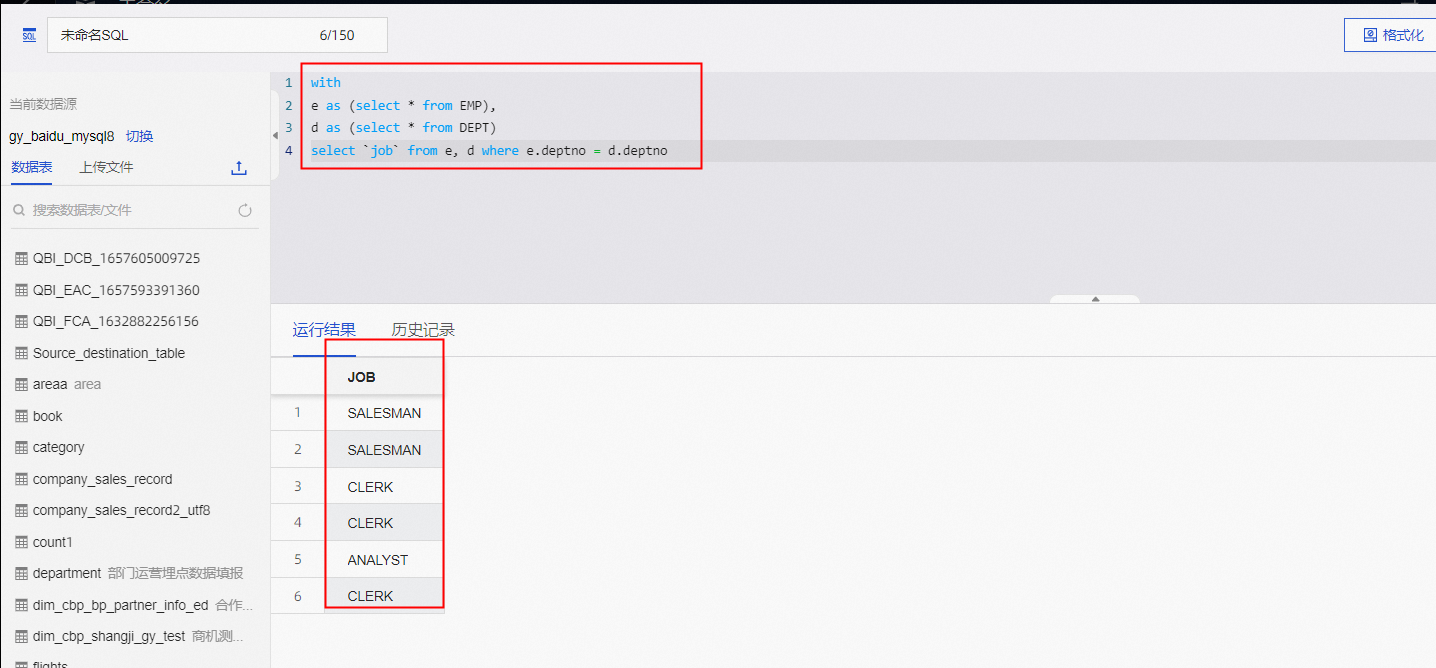
Task: Select the 数据表 tab
Action: (x=31, y=167)
